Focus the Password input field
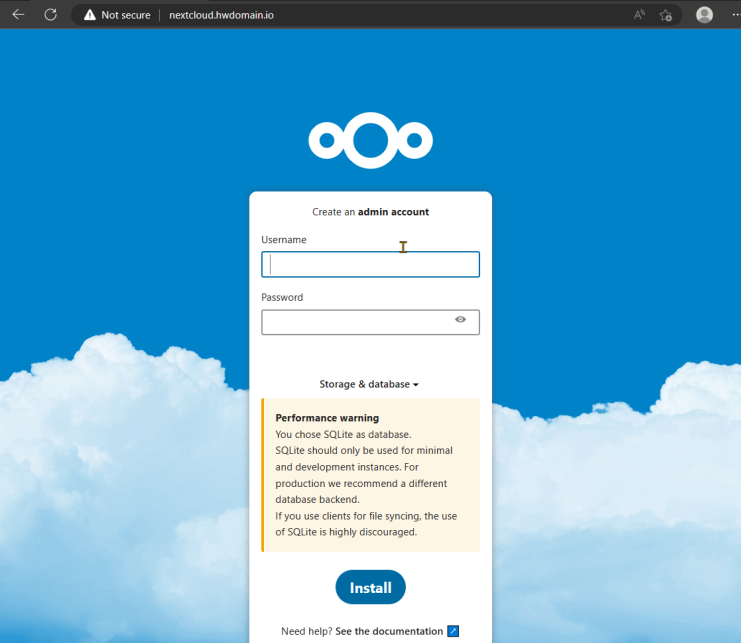741x643 pixels. click(x=370, y=322)
